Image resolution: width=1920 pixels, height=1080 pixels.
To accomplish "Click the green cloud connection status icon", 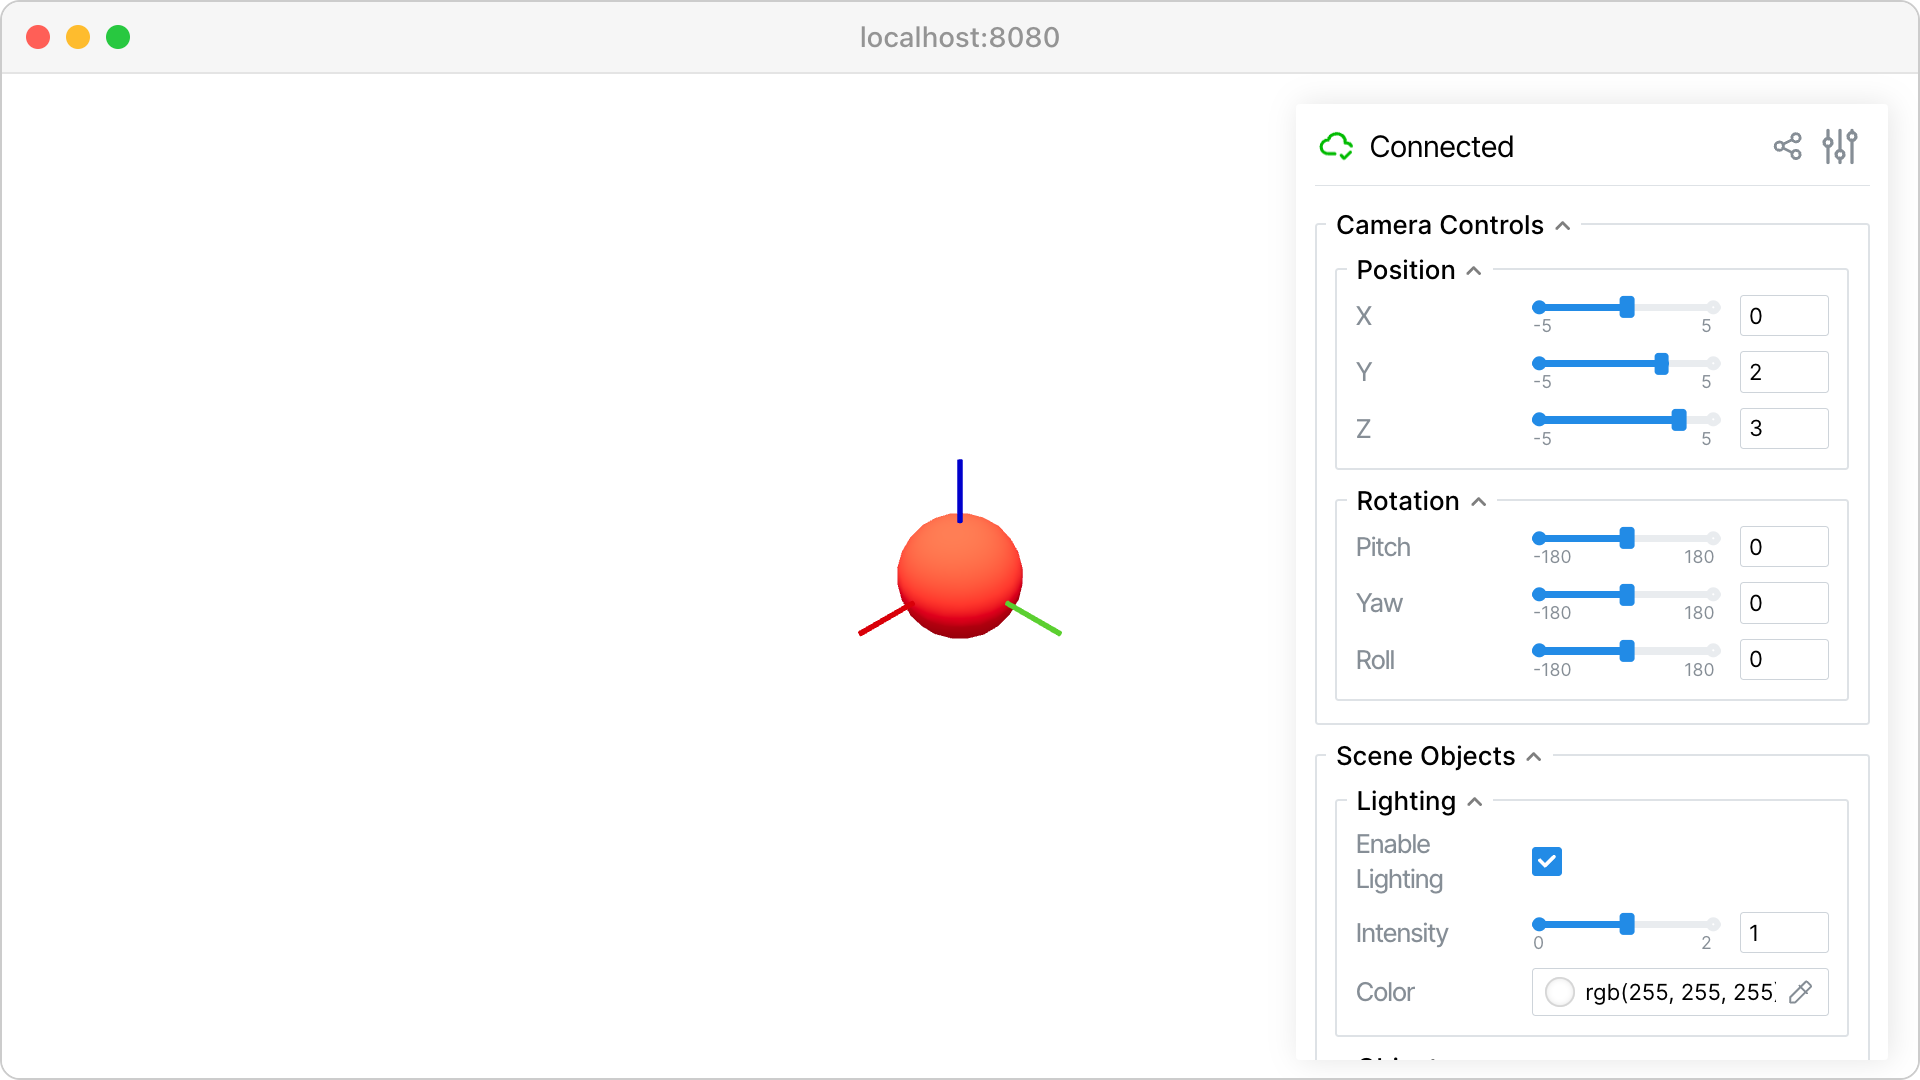I will 1336,147.
